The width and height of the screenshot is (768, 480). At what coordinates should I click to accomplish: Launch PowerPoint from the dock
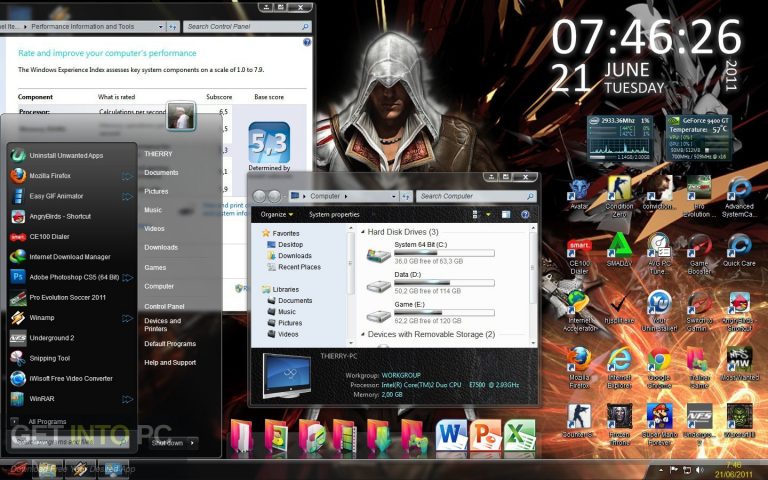coord(485,435)
